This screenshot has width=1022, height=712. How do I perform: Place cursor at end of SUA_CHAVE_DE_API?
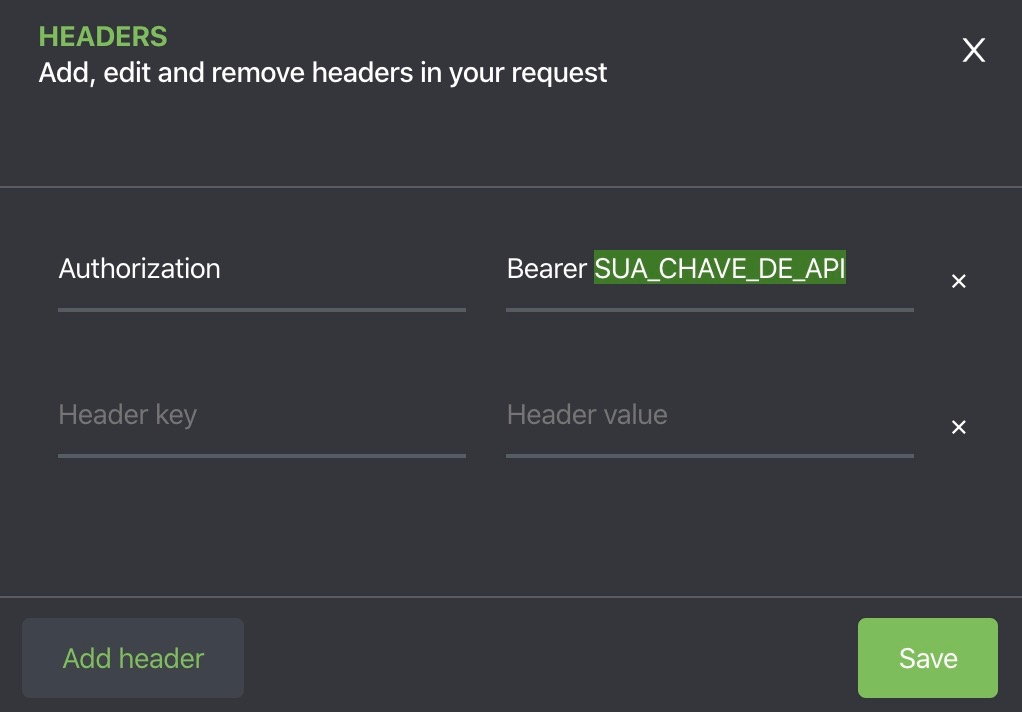[x=846, y=269]
